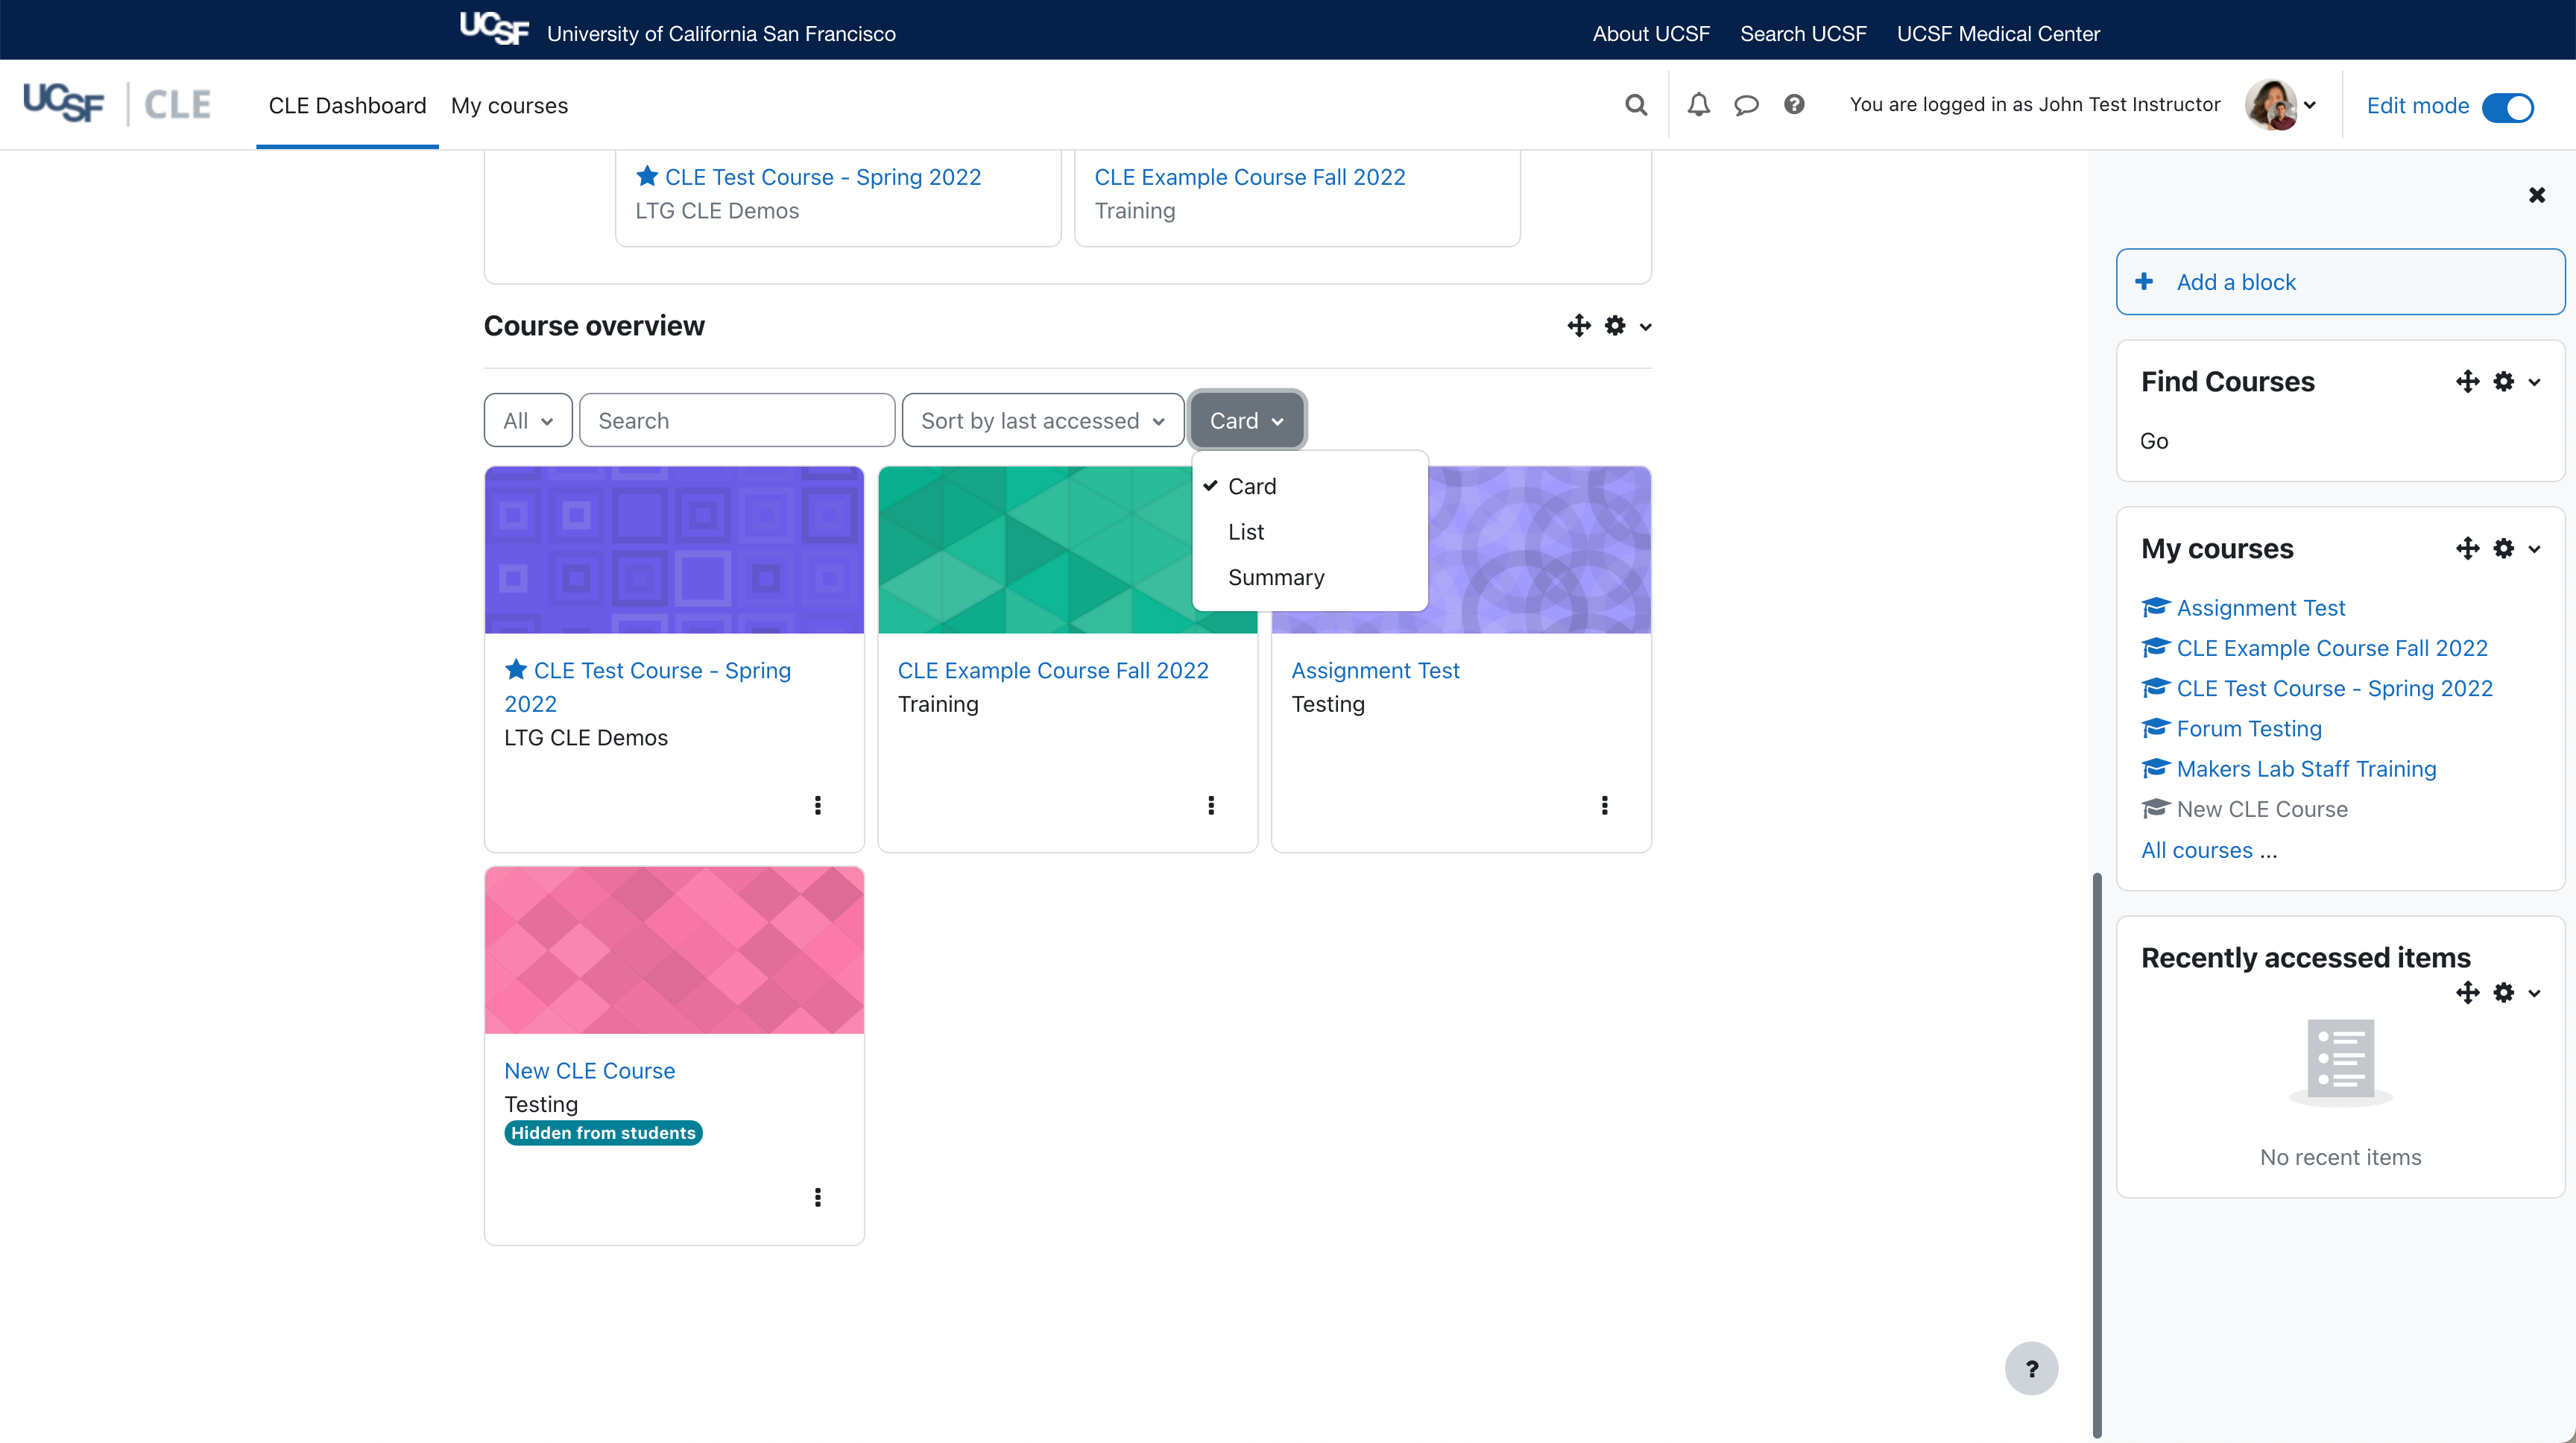Open actions menu for Assignment Test card
The width and height of the screenshot is (2576, 1443).
click(1605, 806)
